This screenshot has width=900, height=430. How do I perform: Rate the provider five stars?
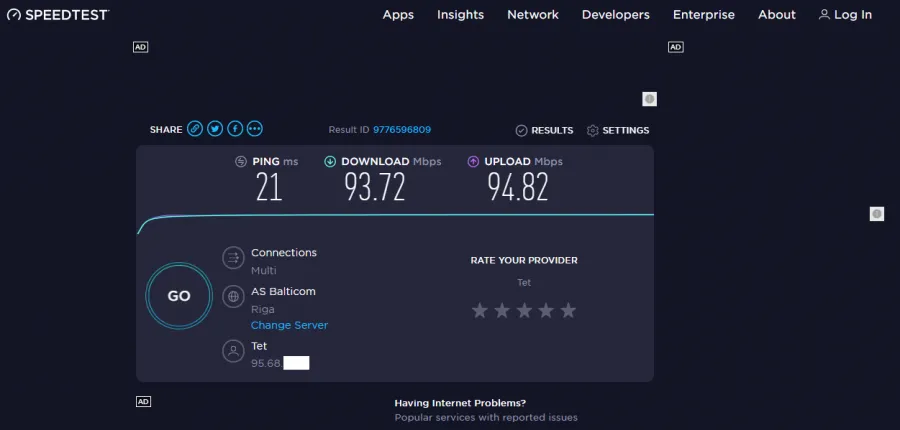568,311
